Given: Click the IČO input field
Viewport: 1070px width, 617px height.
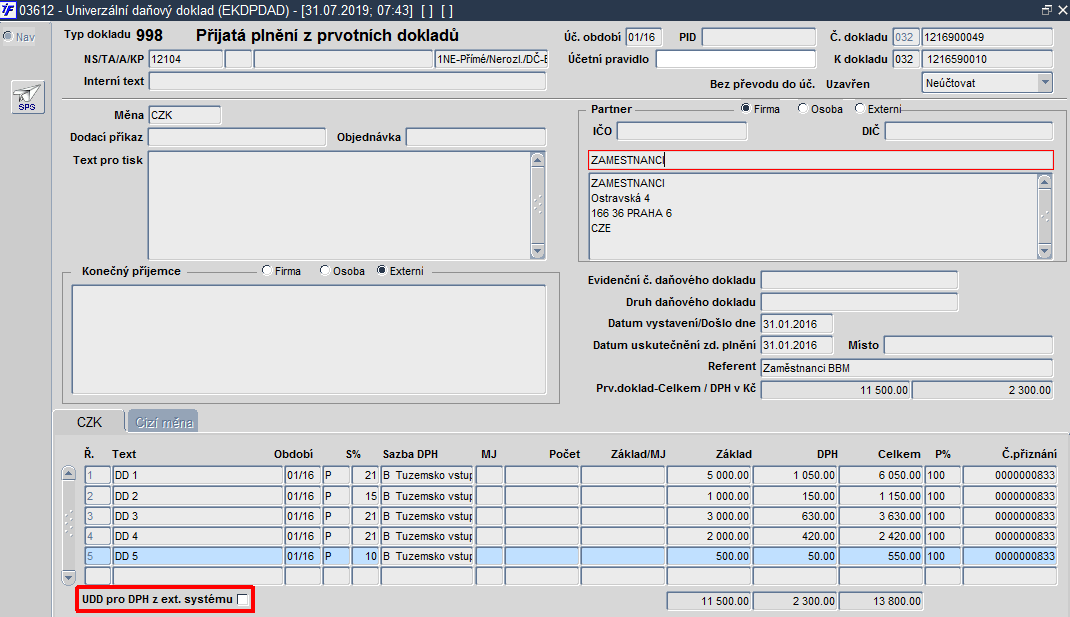Looking at the screenshot, I should [682, 131].
